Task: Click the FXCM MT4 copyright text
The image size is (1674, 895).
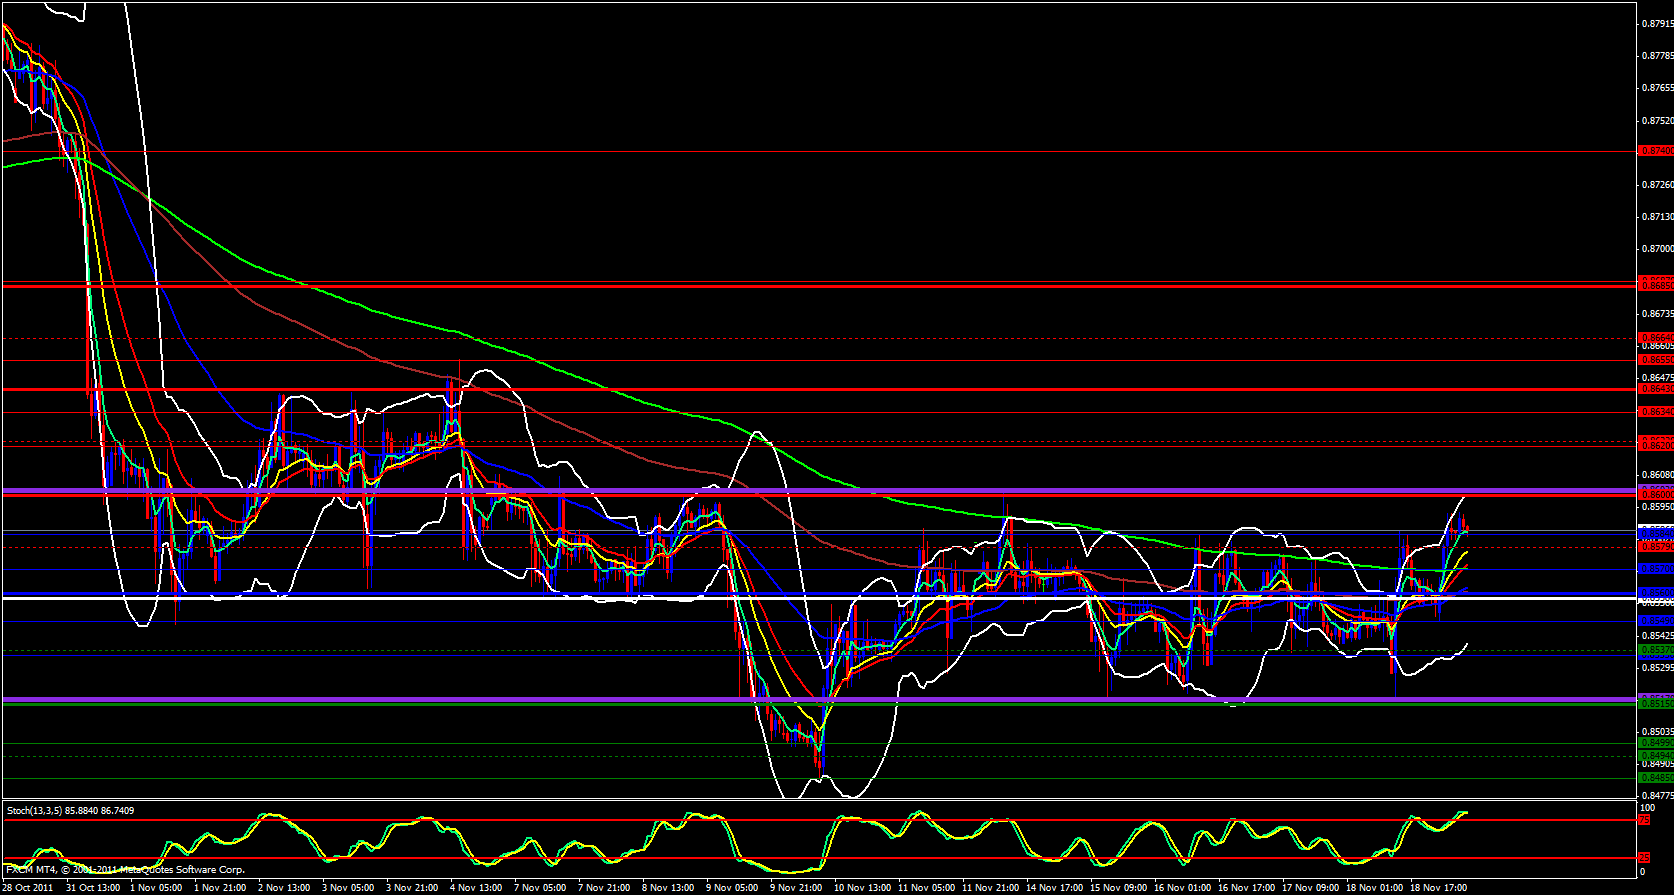Action: point(125,870)
